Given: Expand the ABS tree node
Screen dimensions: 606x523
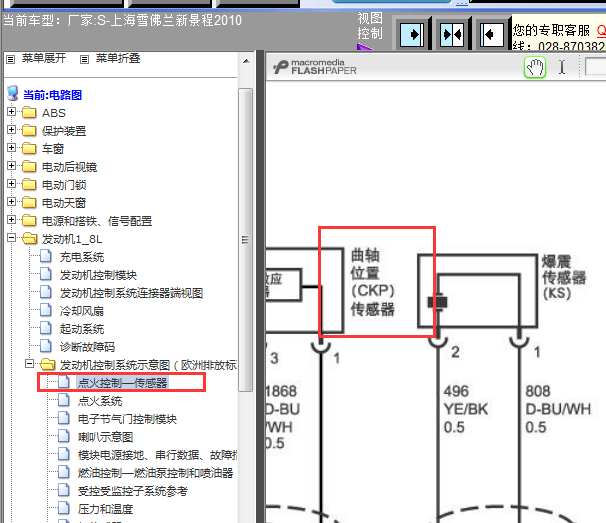Looking at the screenshot, I should pos(12,112).
